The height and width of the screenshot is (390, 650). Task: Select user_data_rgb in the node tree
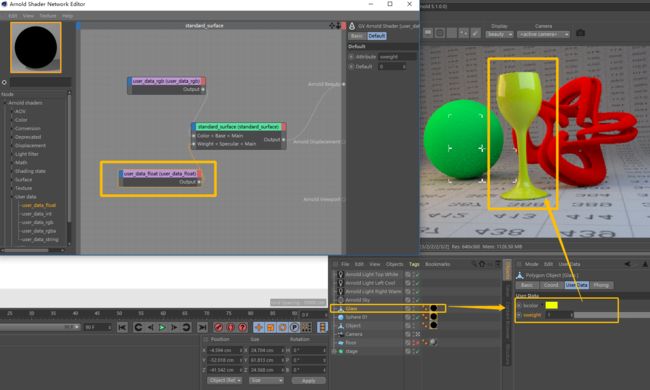pos(37,223)
